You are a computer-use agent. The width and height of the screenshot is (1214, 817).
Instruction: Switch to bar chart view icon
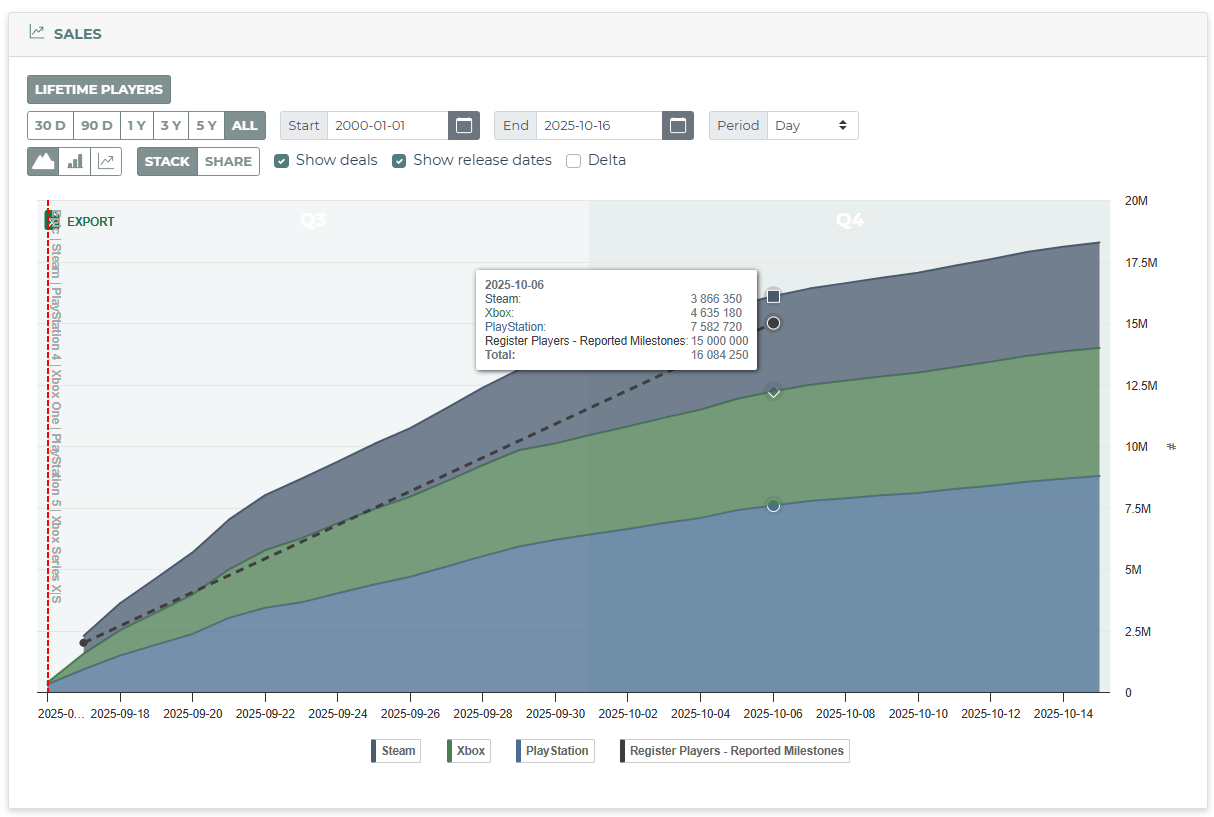point(75,161)
